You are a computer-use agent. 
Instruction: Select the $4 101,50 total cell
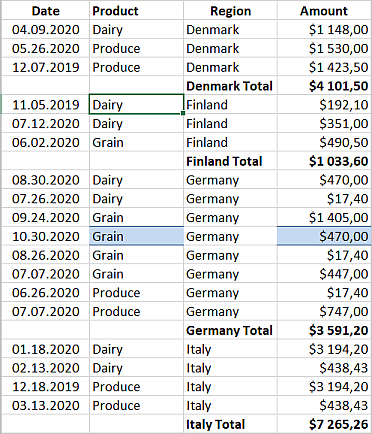click(x=324, y=86)
